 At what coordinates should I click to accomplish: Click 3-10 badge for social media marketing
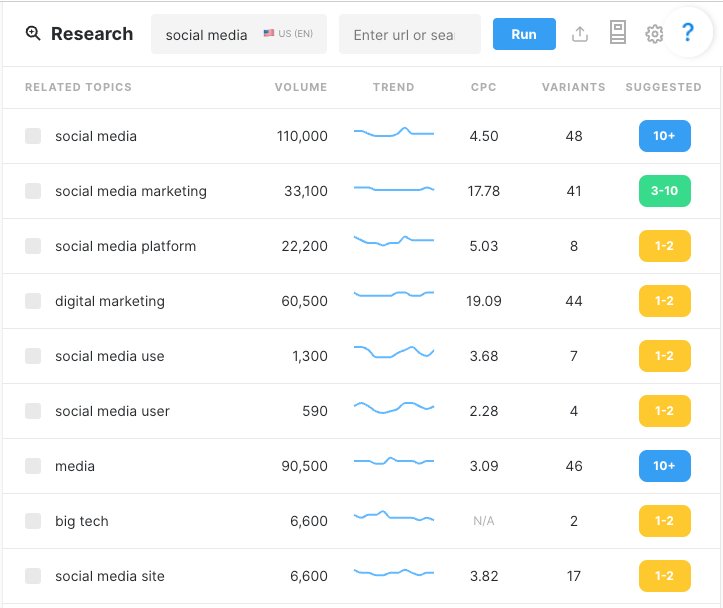664,191
